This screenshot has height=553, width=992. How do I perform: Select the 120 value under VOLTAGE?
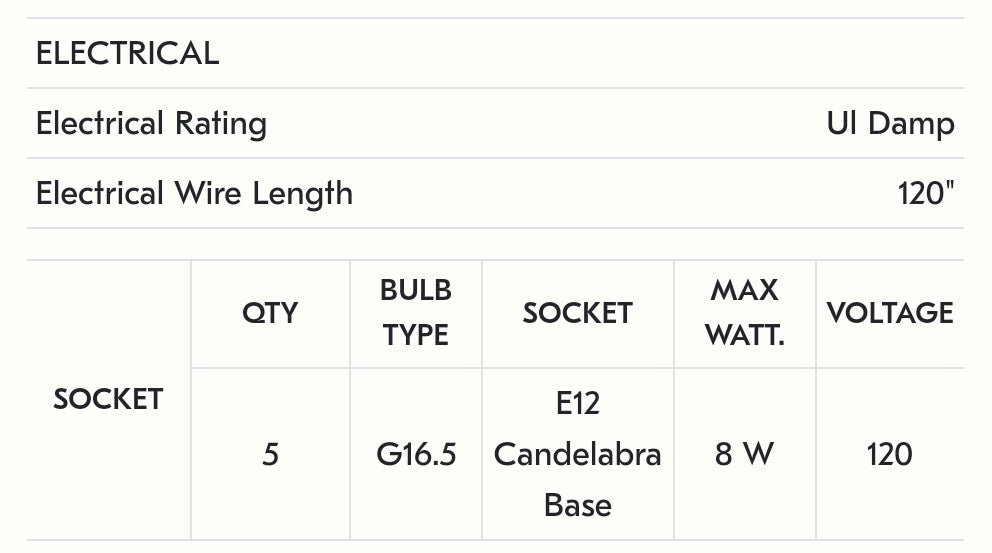click(x=890, y=455)
